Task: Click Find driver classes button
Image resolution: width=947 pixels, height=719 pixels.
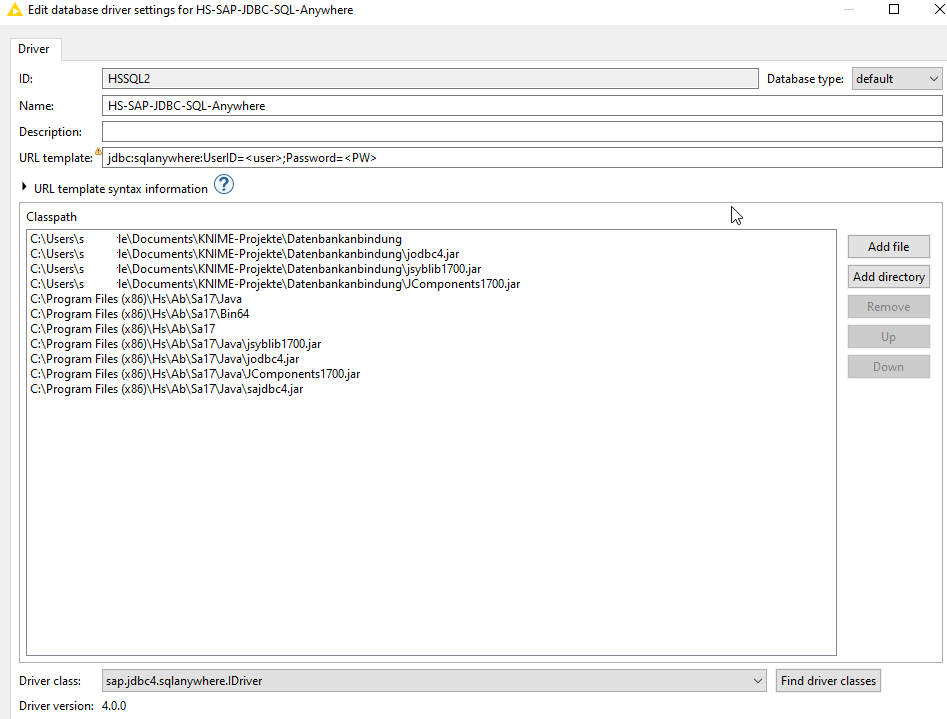Action: tap(828, 681)
